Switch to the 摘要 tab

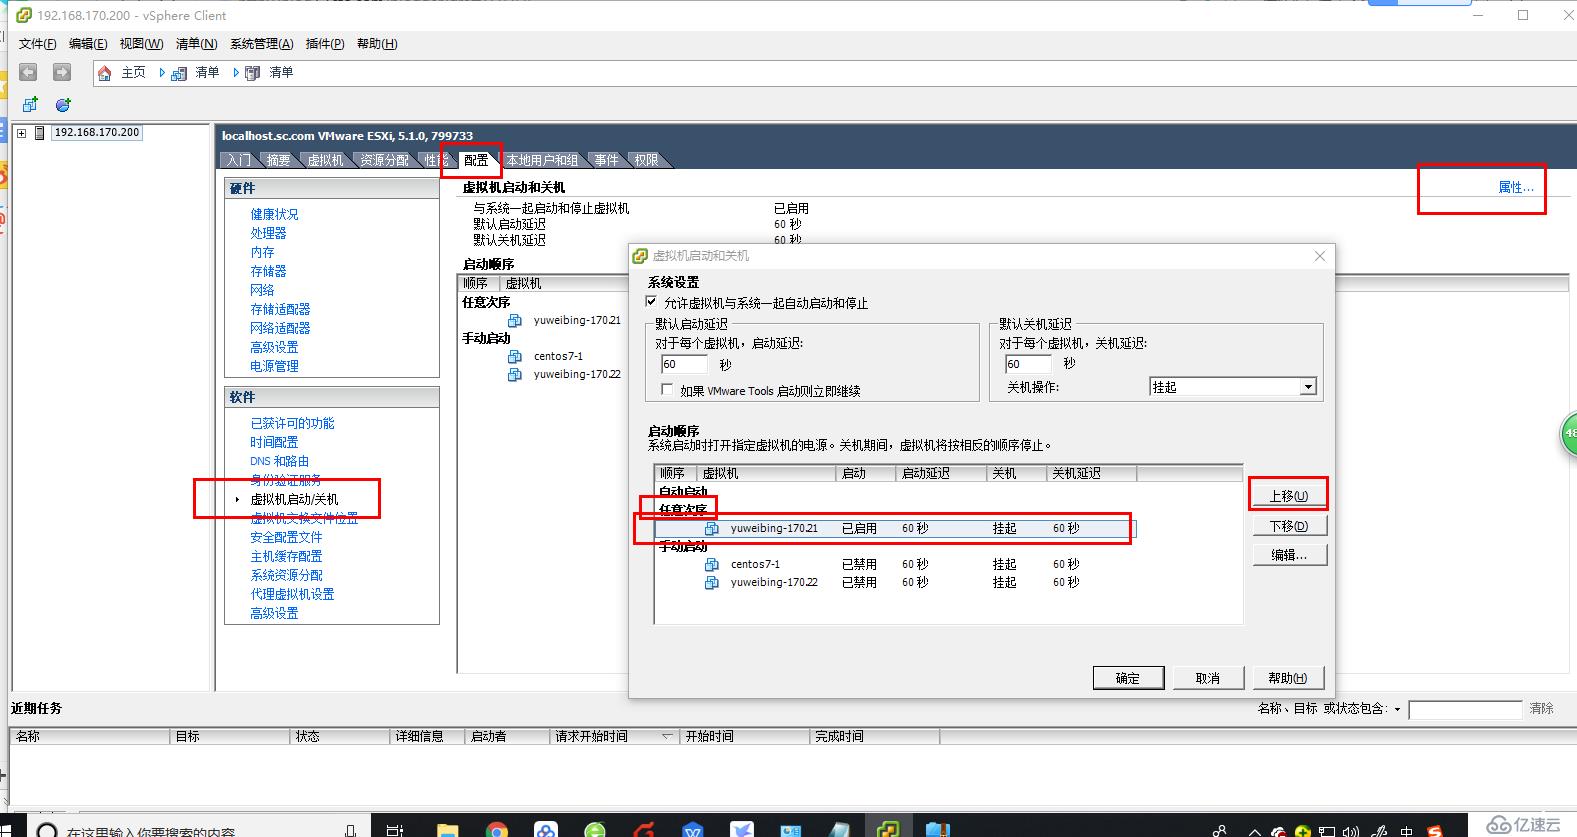click(x=278, y=160)
